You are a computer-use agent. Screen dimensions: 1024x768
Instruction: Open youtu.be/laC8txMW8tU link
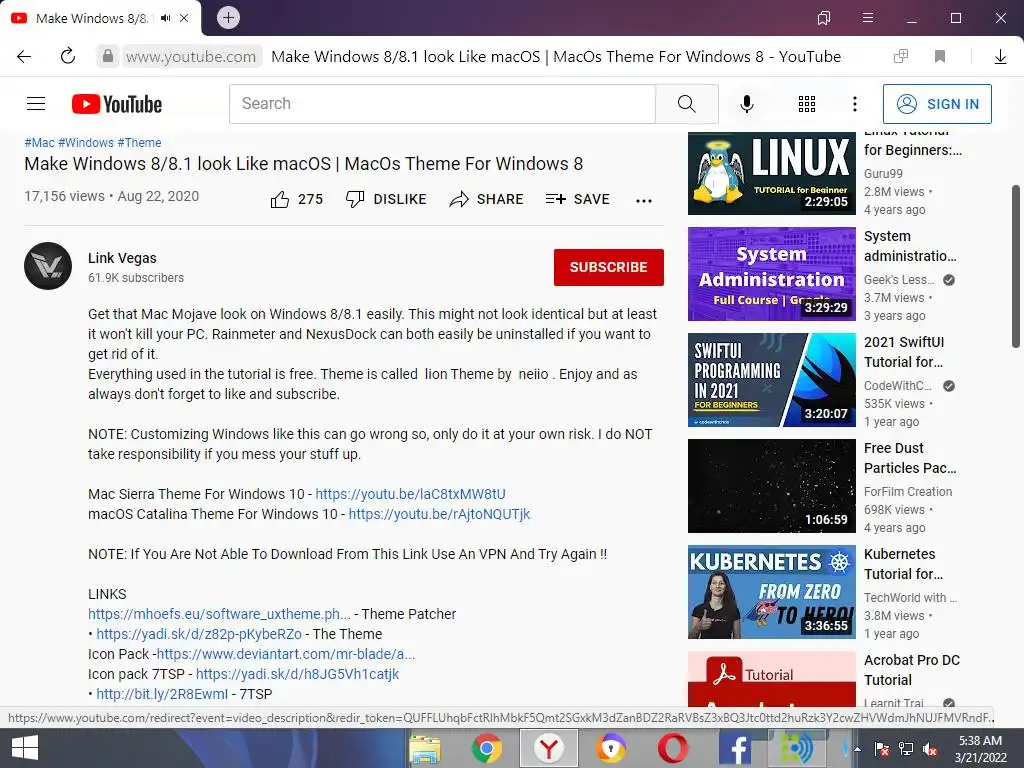click(410, 494)
